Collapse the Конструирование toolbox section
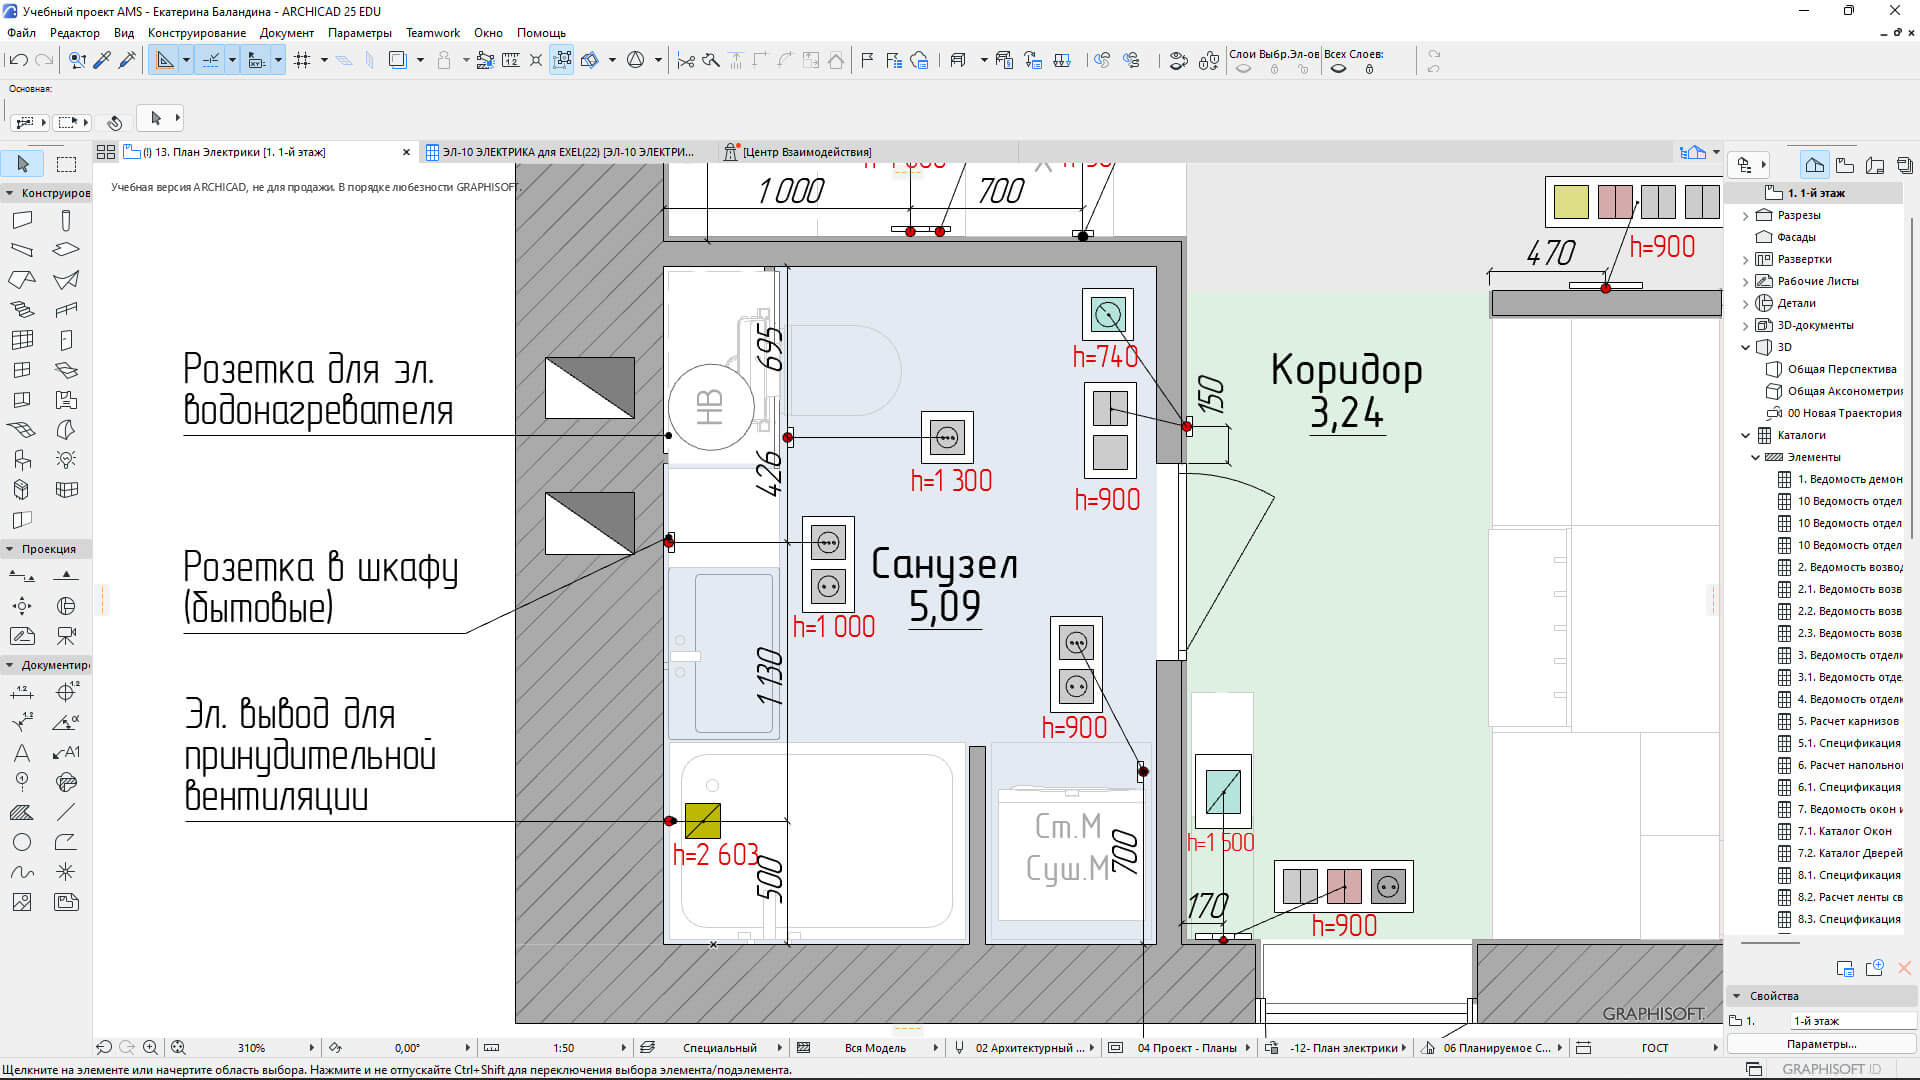The height and width of the screenshot is (1080, 1920). point(10,193)
